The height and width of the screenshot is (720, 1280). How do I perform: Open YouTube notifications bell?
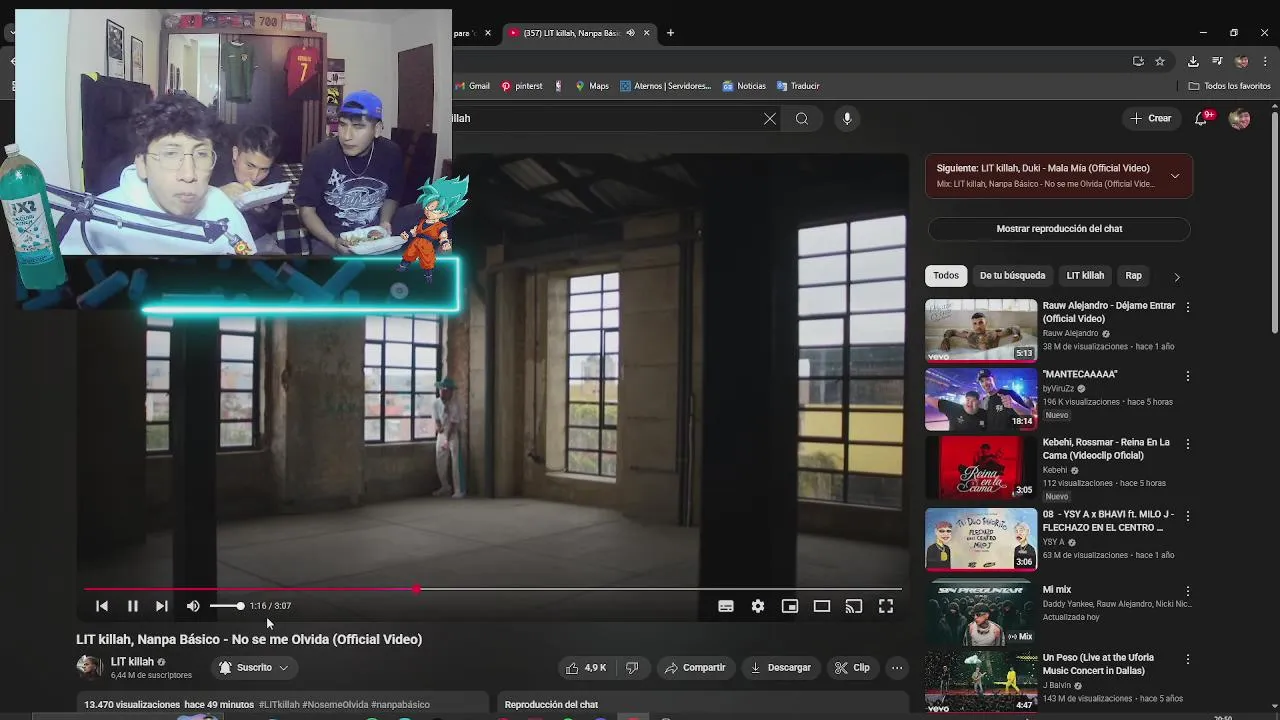(1202, 119)
